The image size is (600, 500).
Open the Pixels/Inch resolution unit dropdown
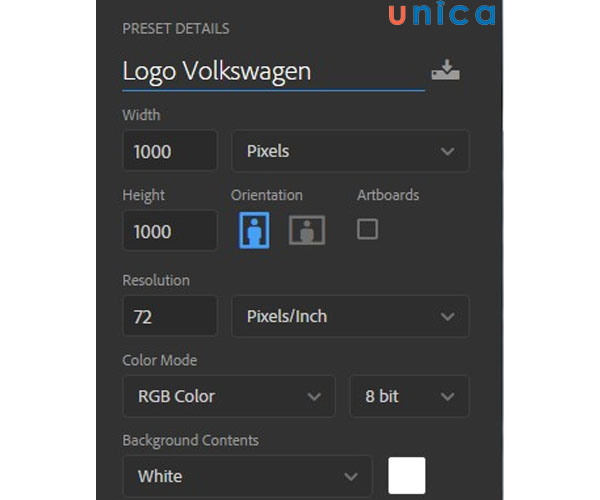pos(350,316)
